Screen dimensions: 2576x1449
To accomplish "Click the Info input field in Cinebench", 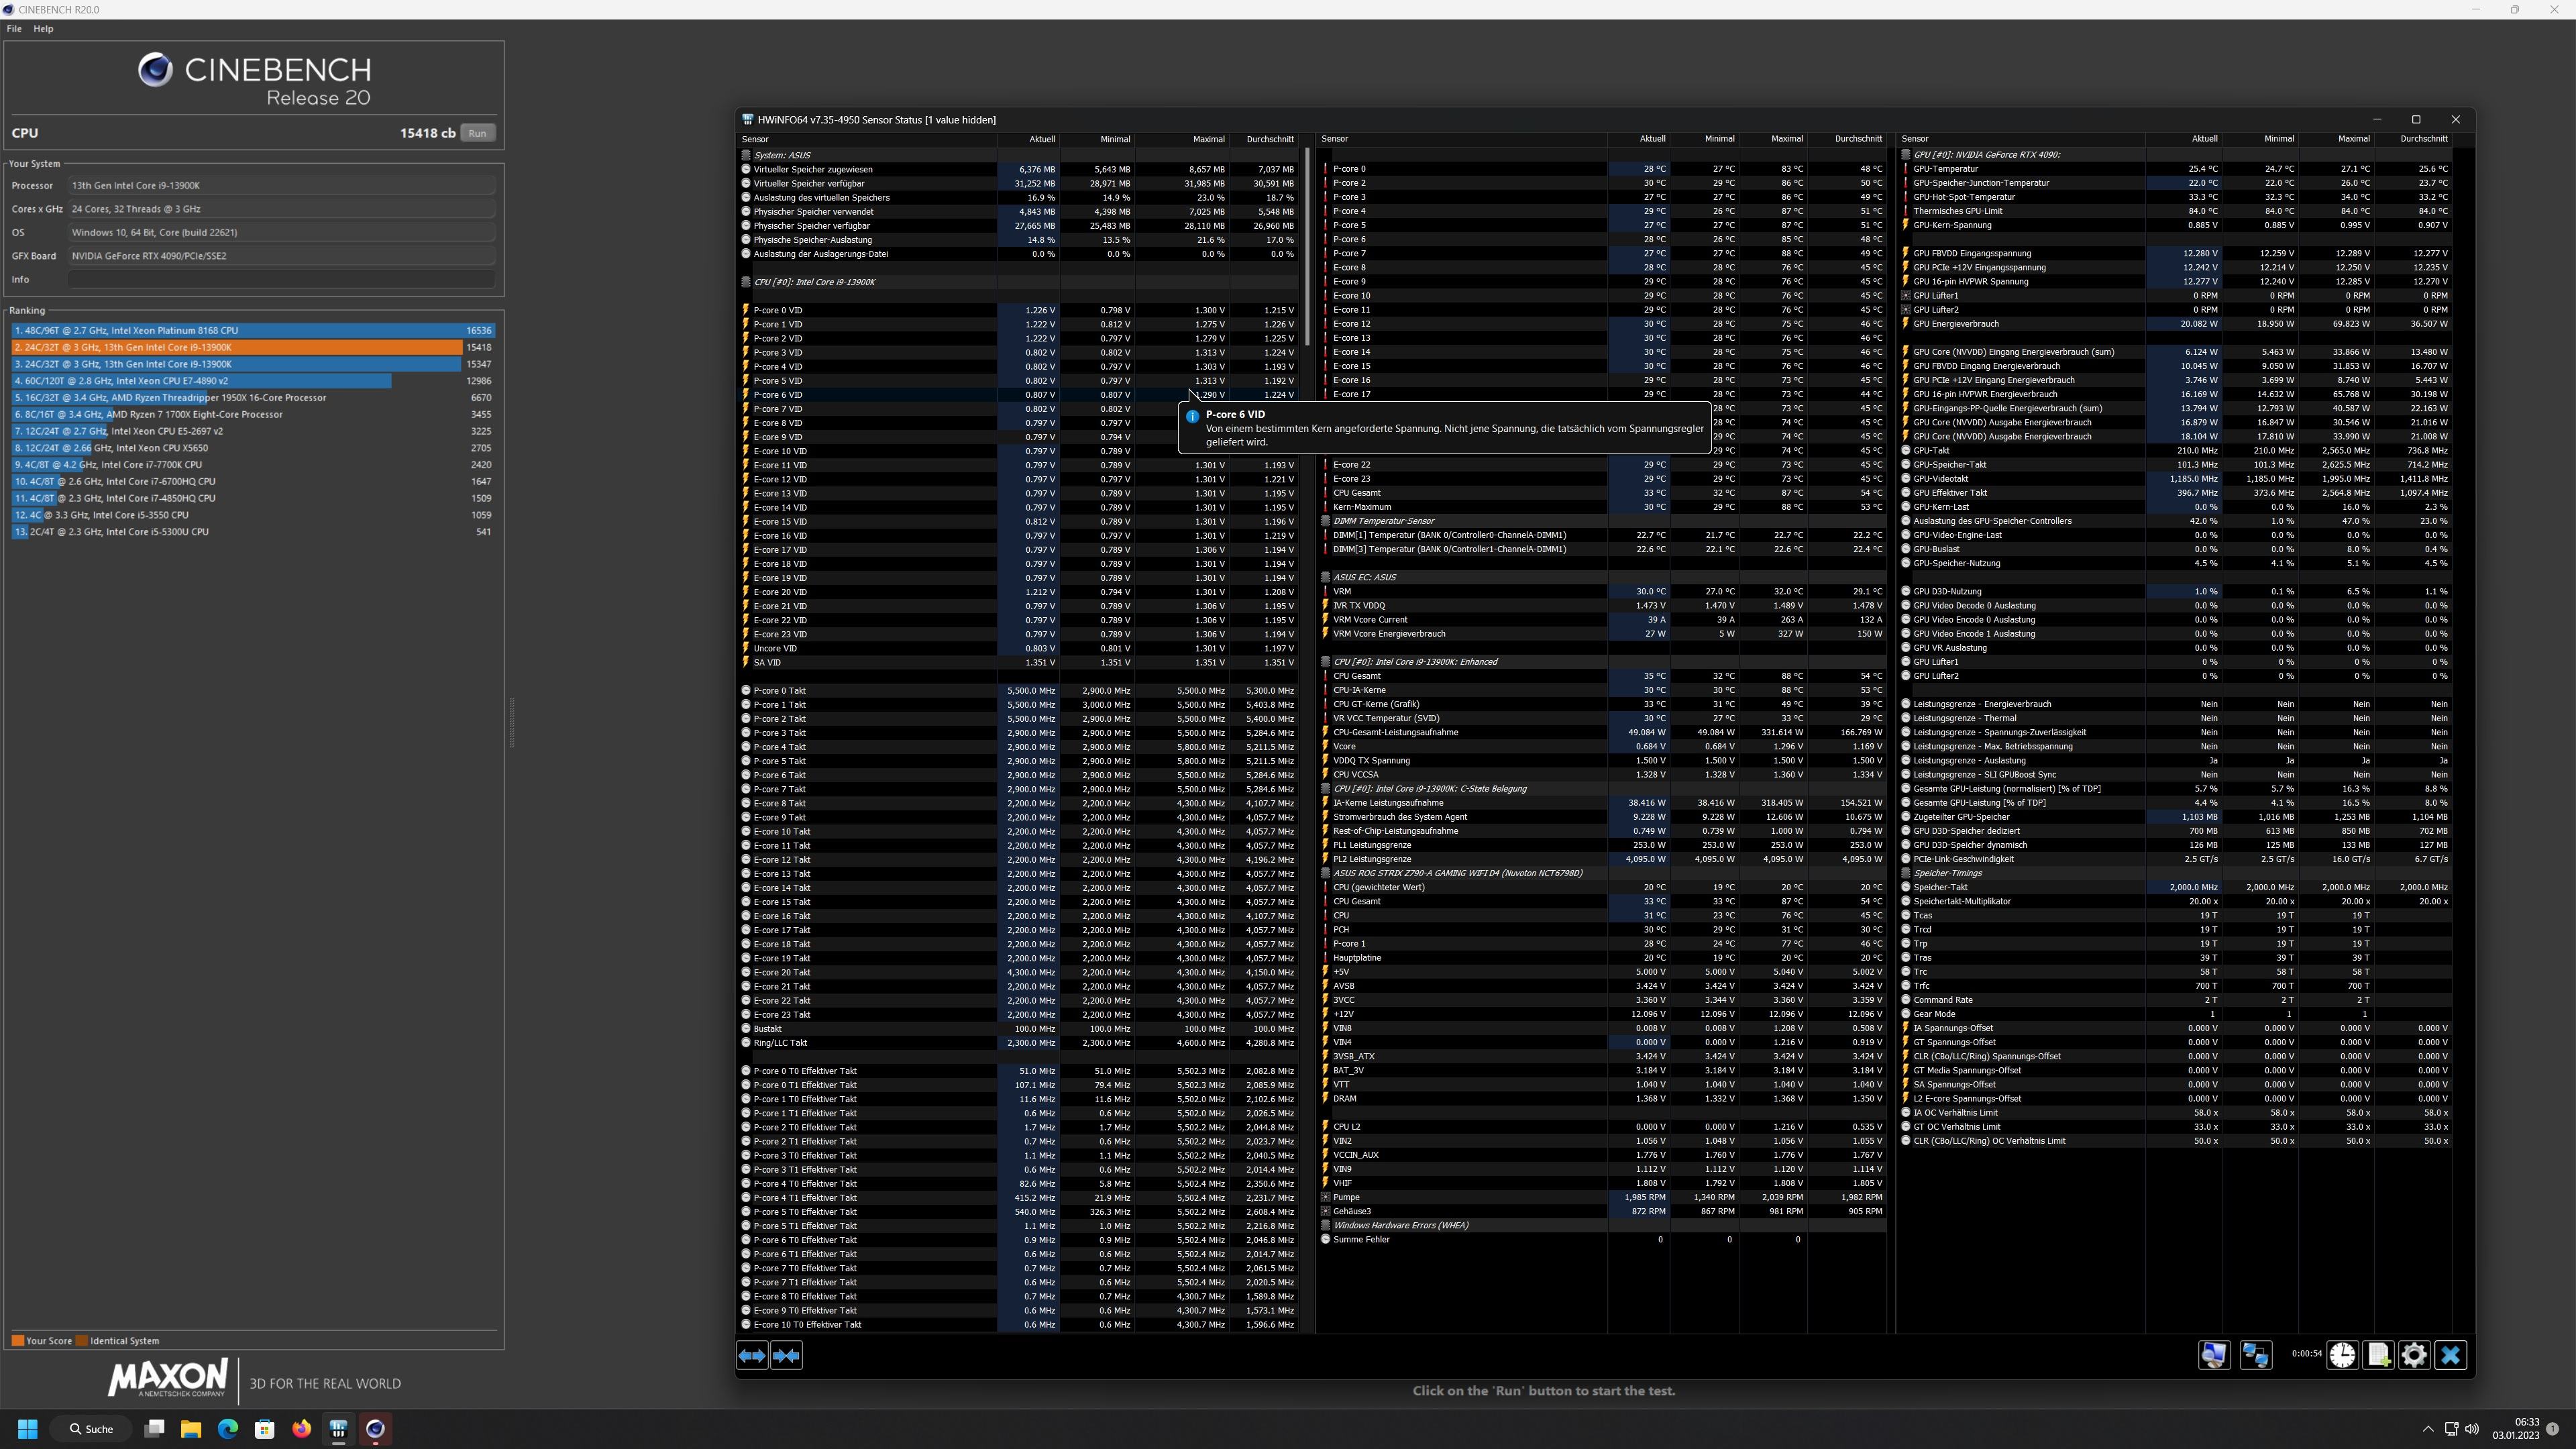I will point(282,280).
